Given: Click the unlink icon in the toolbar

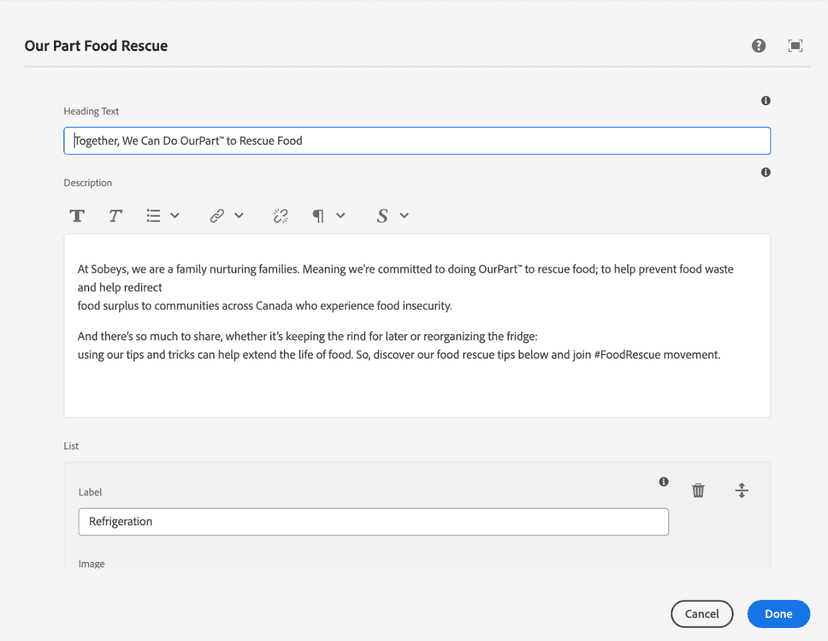Looking at the screenshot, I should 280,216.
